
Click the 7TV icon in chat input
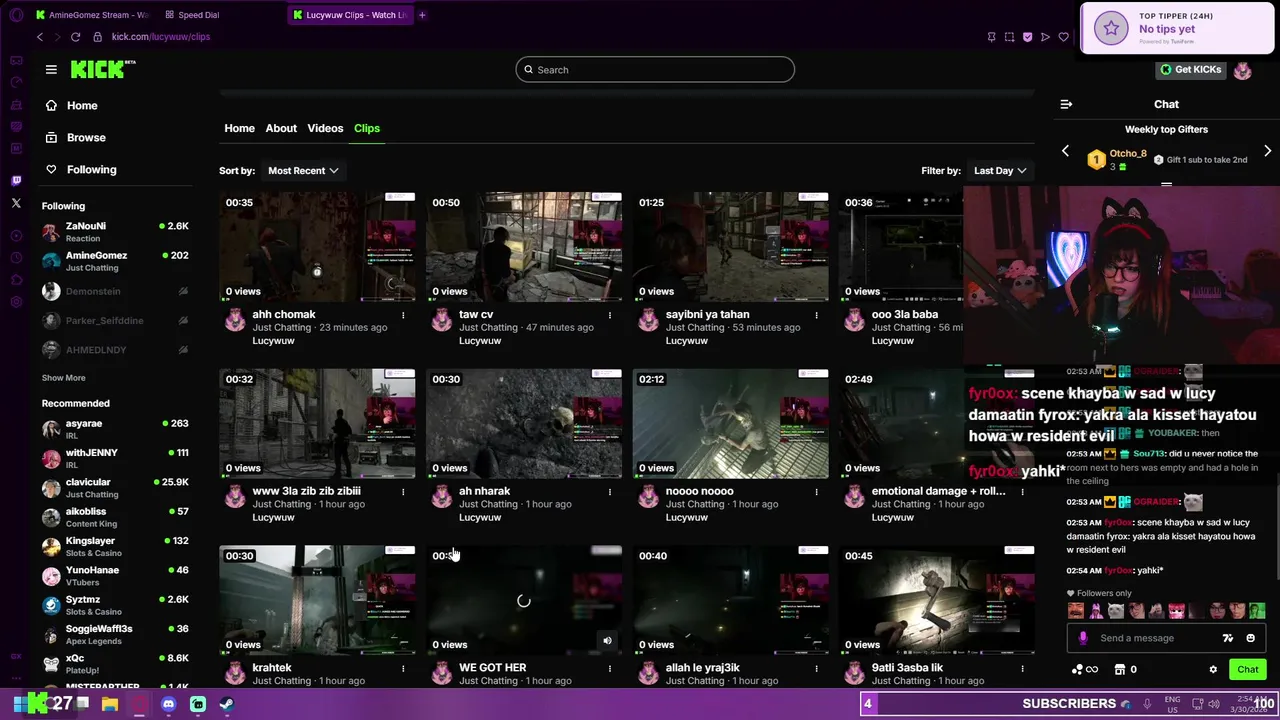(1228, 638)
